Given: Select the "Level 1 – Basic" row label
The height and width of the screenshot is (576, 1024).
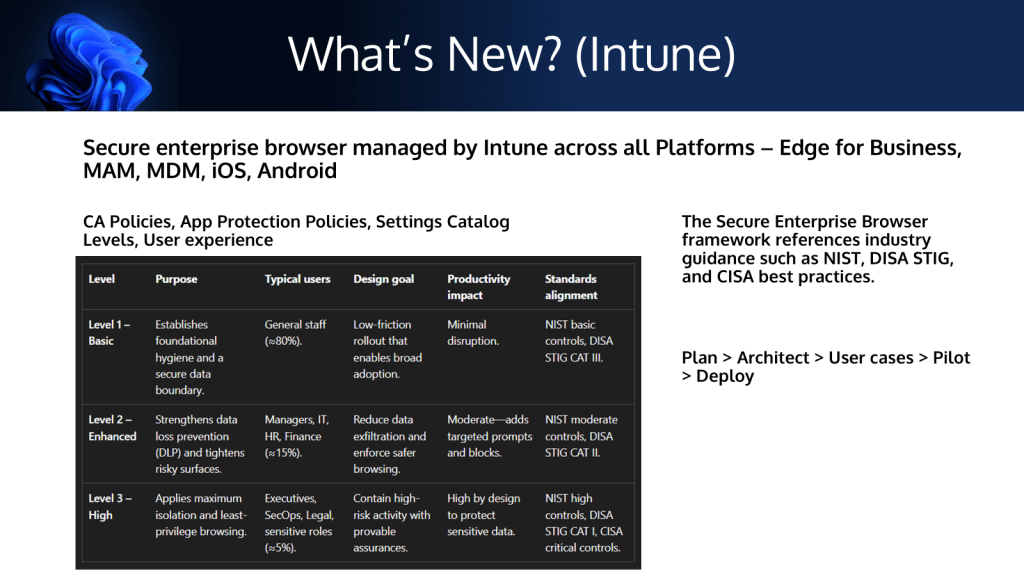Looking at the screenshot, I should pyautogui.click(x=108, y=333).
